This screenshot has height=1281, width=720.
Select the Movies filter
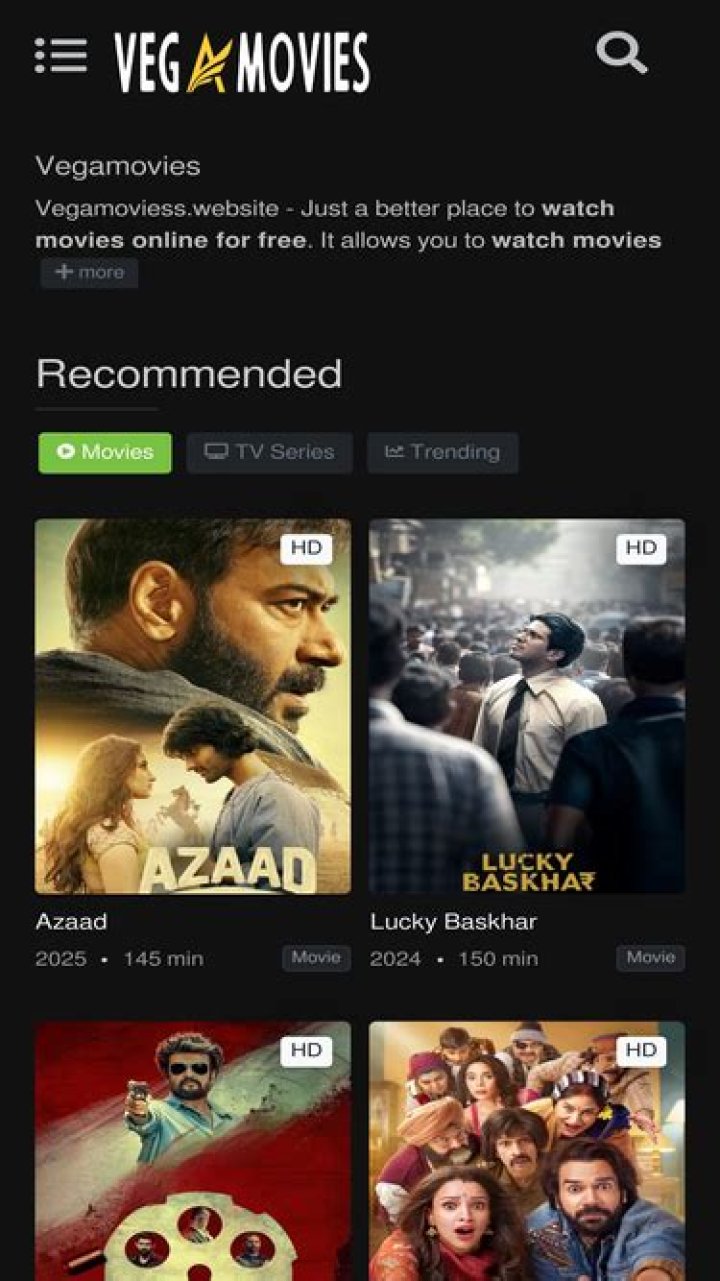[x=104, y=452]
